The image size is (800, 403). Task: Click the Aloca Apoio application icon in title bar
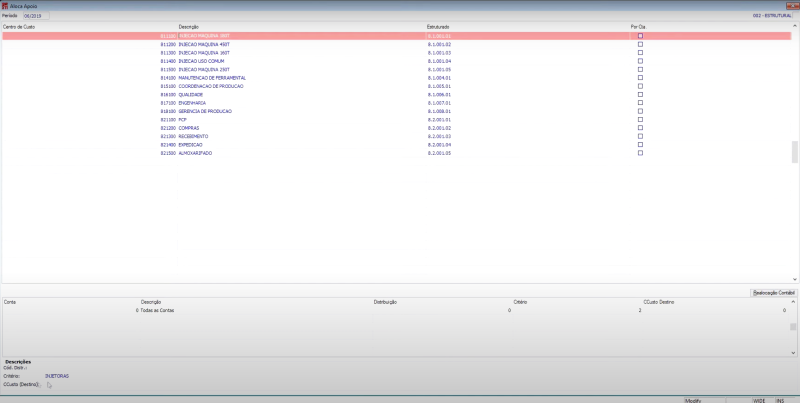click(x=5, y=6)
